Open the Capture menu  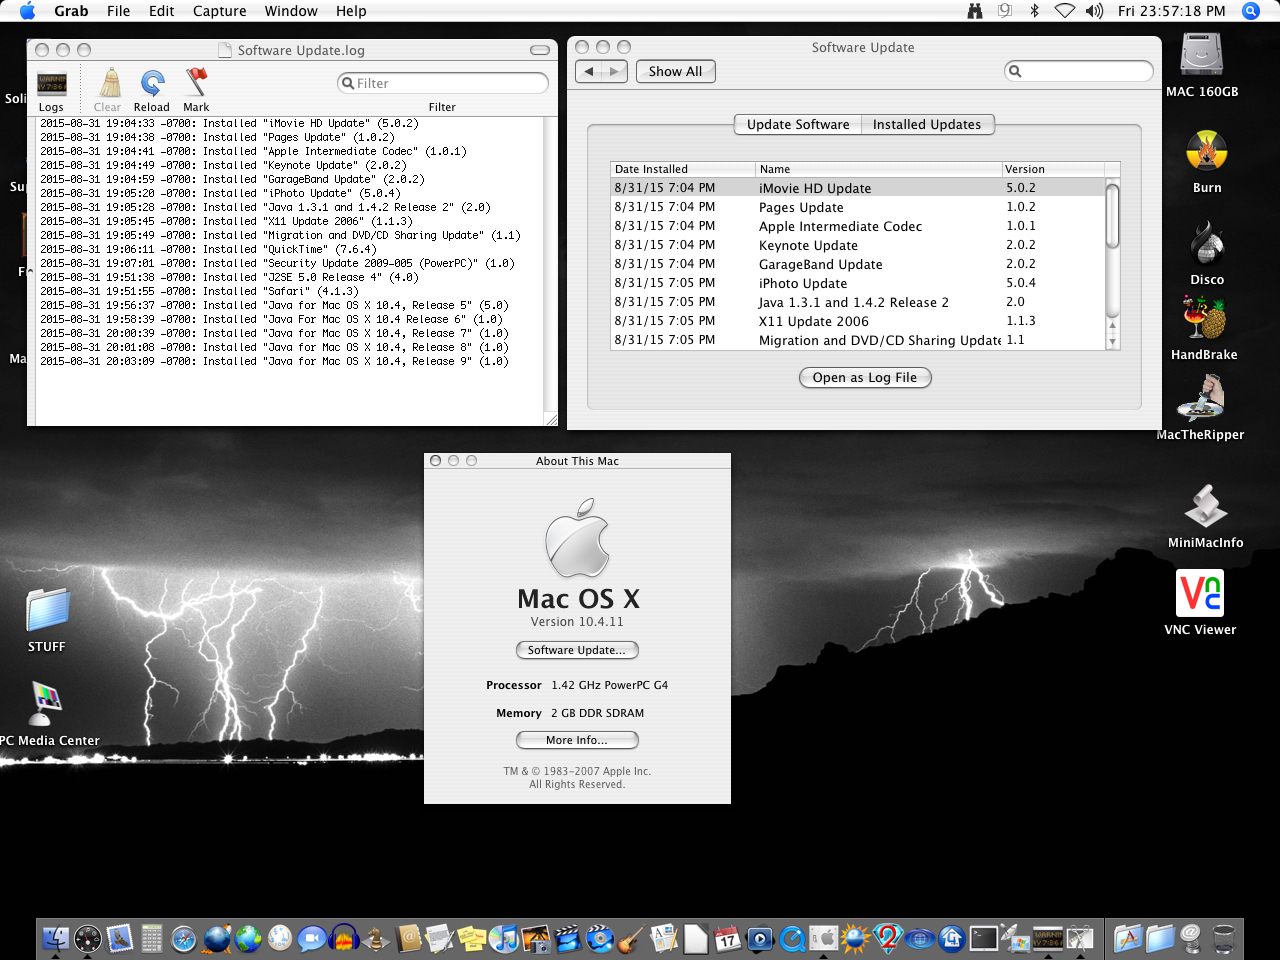[x=220, y=11]
